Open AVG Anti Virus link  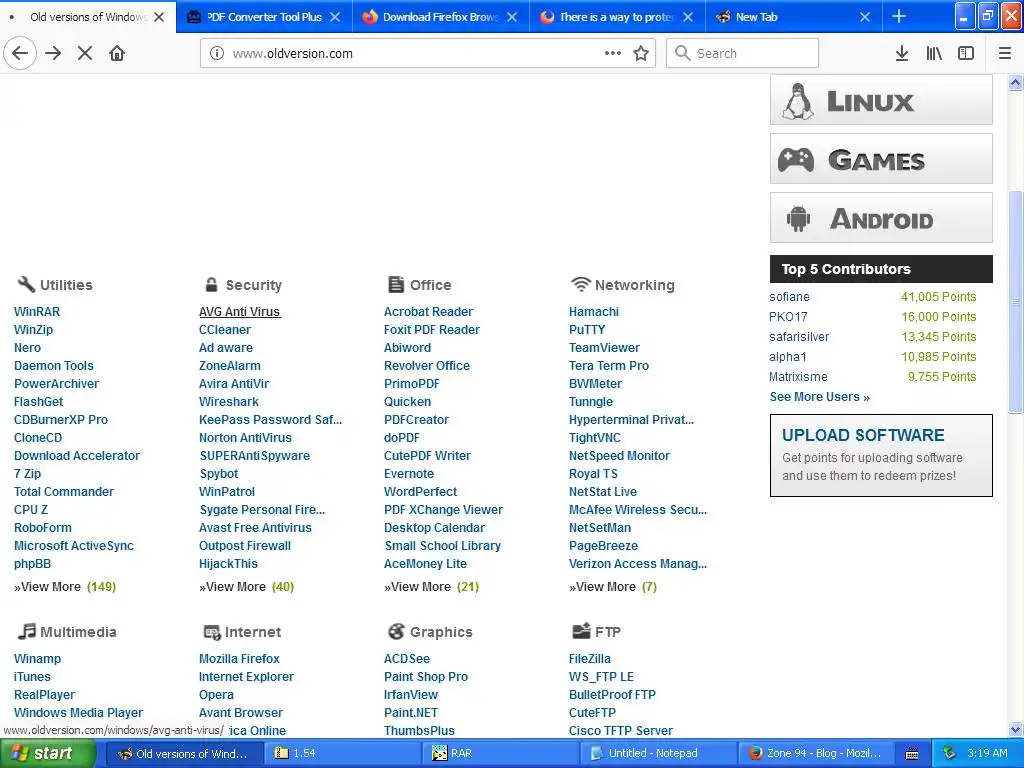coord(240,312)
